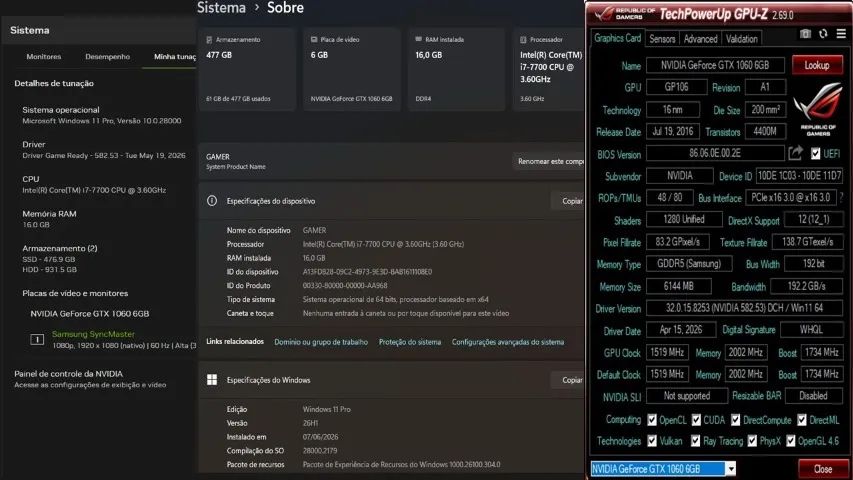The width and height of the screenshot is (853, 480).
Task: Click the GPU Clock 1519 MHz value
Action: tap(667, 352)
